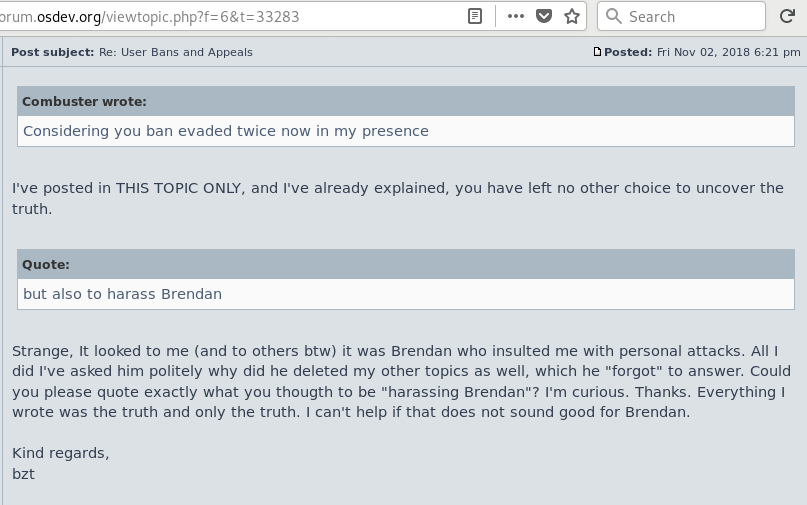Image resolution: width=807 pixels, height=505 pixels.
Task: Click the magnifier icon in Search box
Action: [x=613, y=16]
